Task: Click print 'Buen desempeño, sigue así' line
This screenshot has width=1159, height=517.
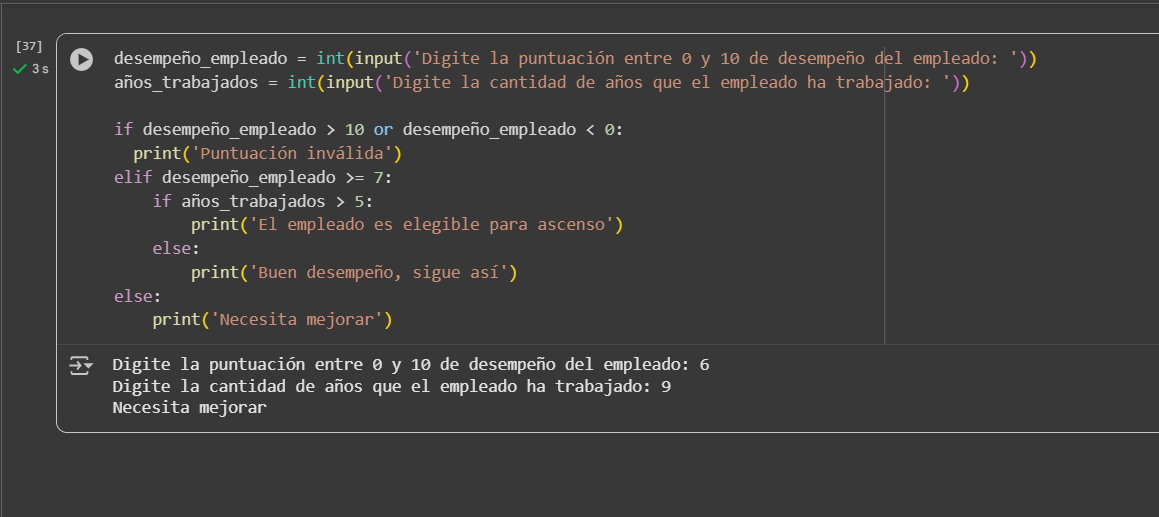Action: coord(354,273)
